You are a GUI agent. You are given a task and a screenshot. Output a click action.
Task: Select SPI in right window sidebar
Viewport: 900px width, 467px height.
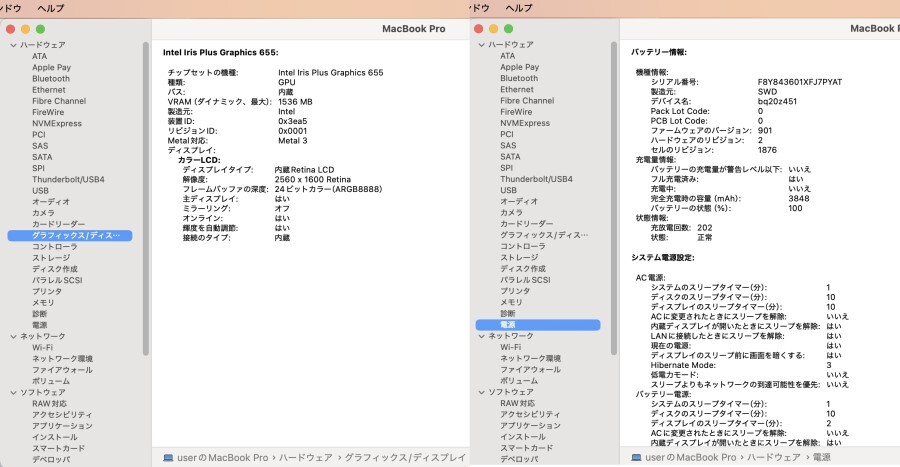(506, 168)
